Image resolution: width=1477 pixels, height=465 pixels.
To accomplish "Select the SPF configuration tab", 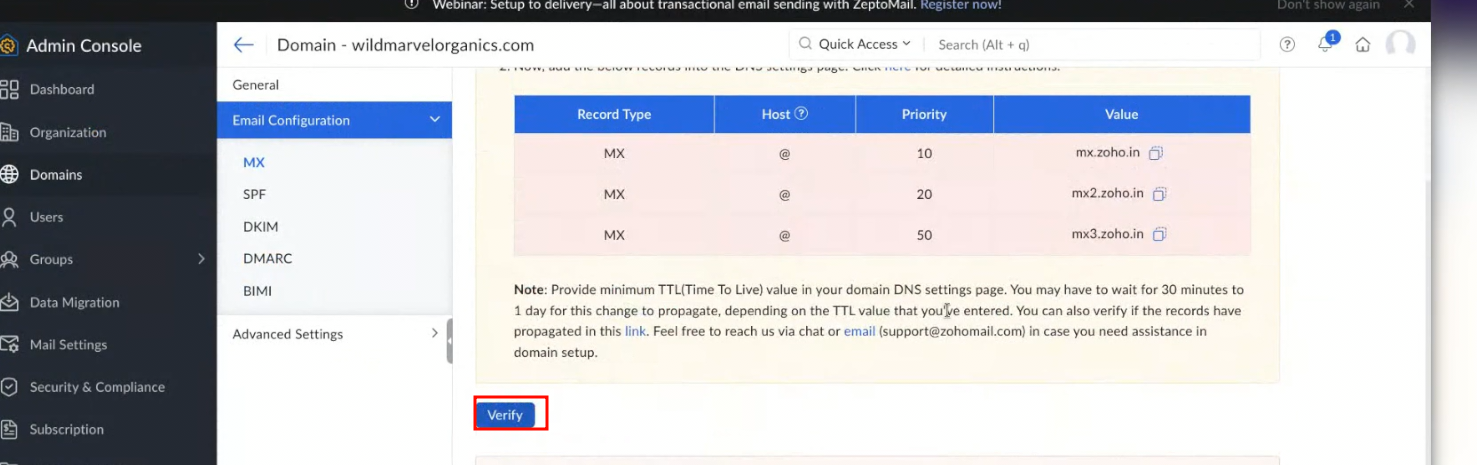I will 255,194.
